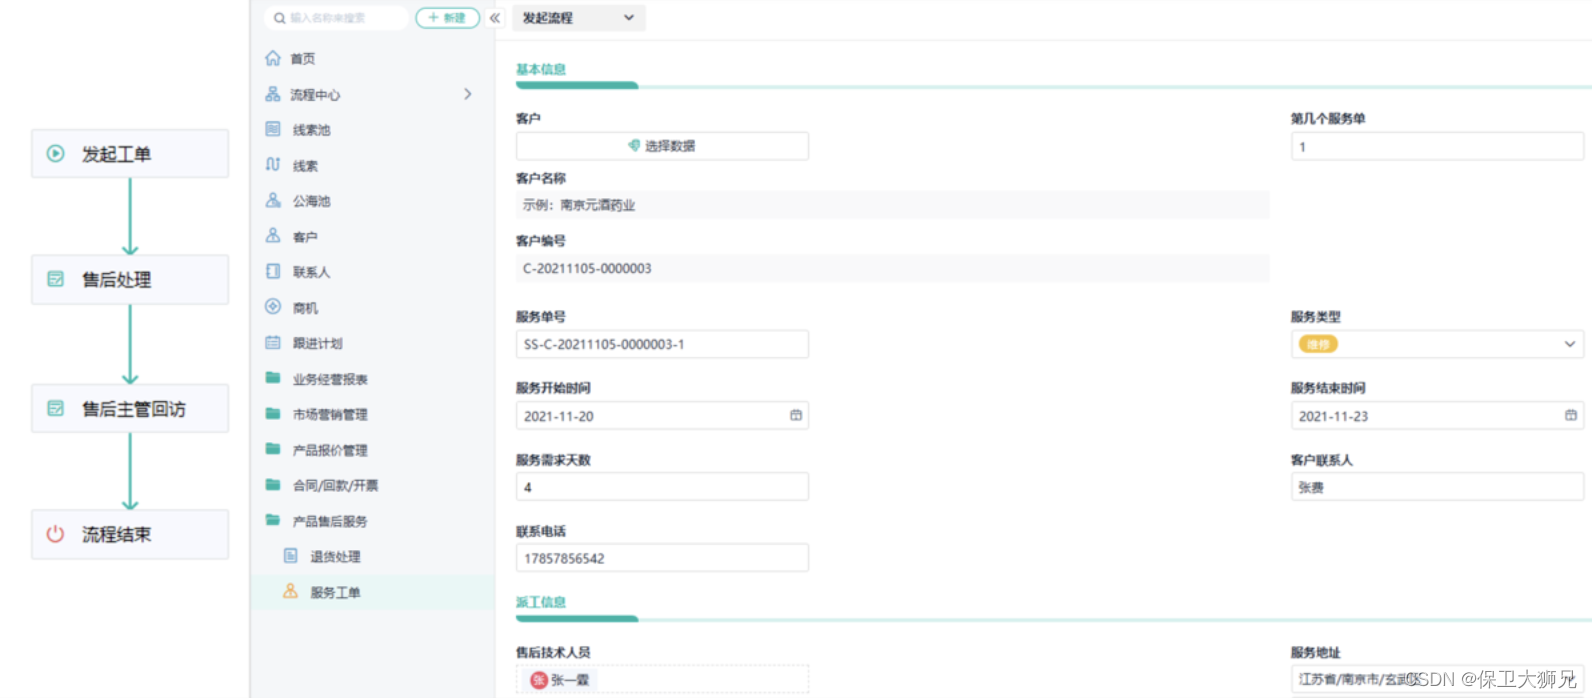Click the yellow 维修 tag in 服务类型
Screen dimensions: 1592x698
[x=1318, y=344]
